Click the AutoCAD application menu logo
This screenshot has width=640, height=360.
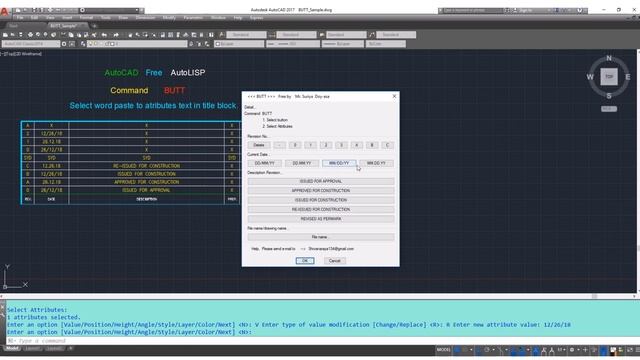pos(4,11)
